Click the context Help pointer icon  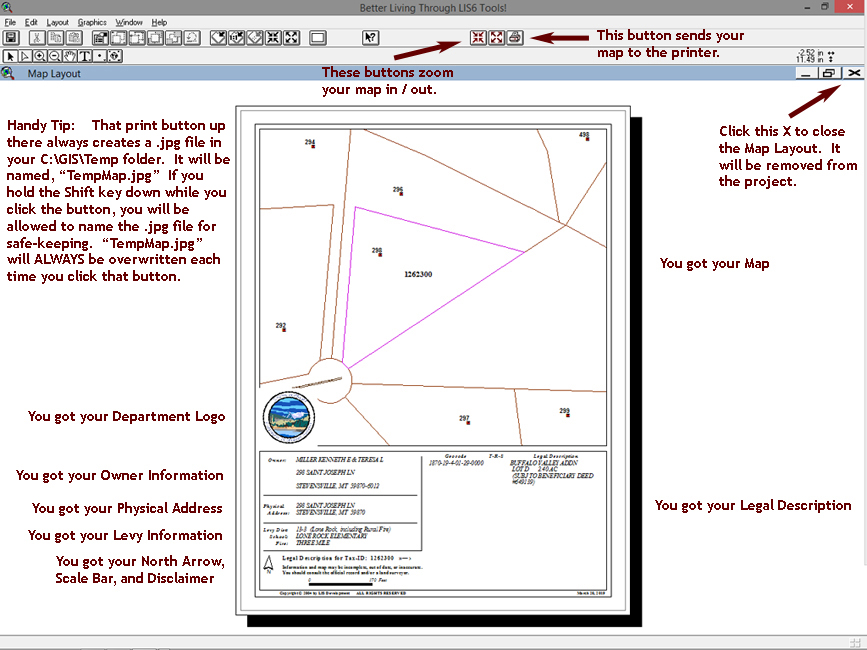(x=370, y=38)
